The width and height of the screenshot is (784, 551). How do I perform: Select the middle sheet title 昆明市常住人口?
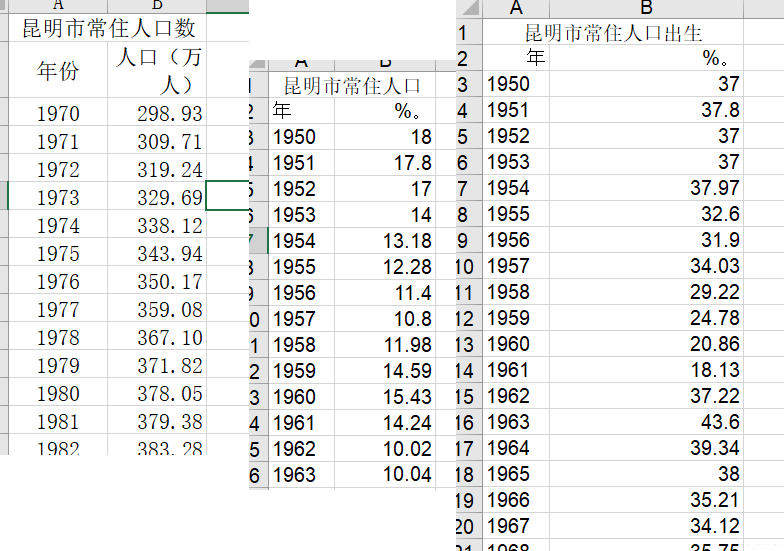(x=352, y=85)
